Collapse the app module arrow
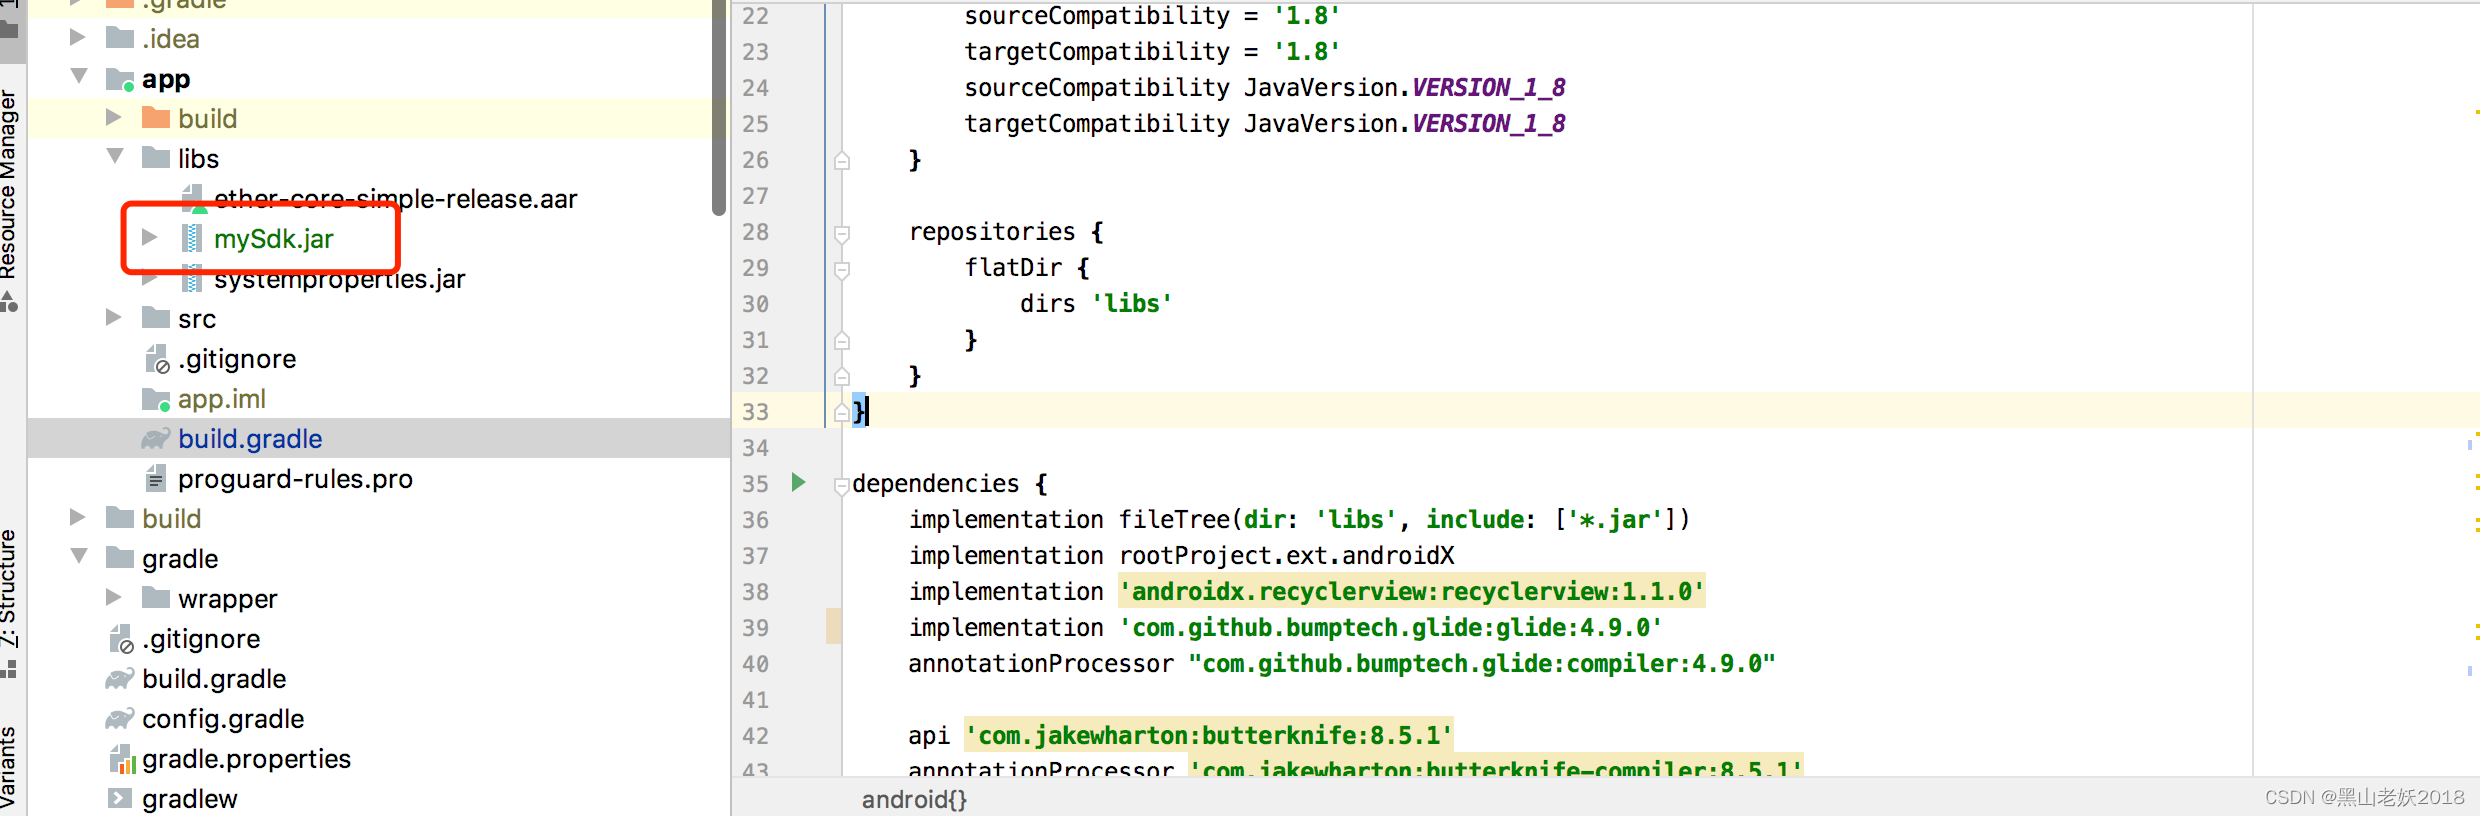The height and width of the screenshot is (816, 2480). (78, 77)
